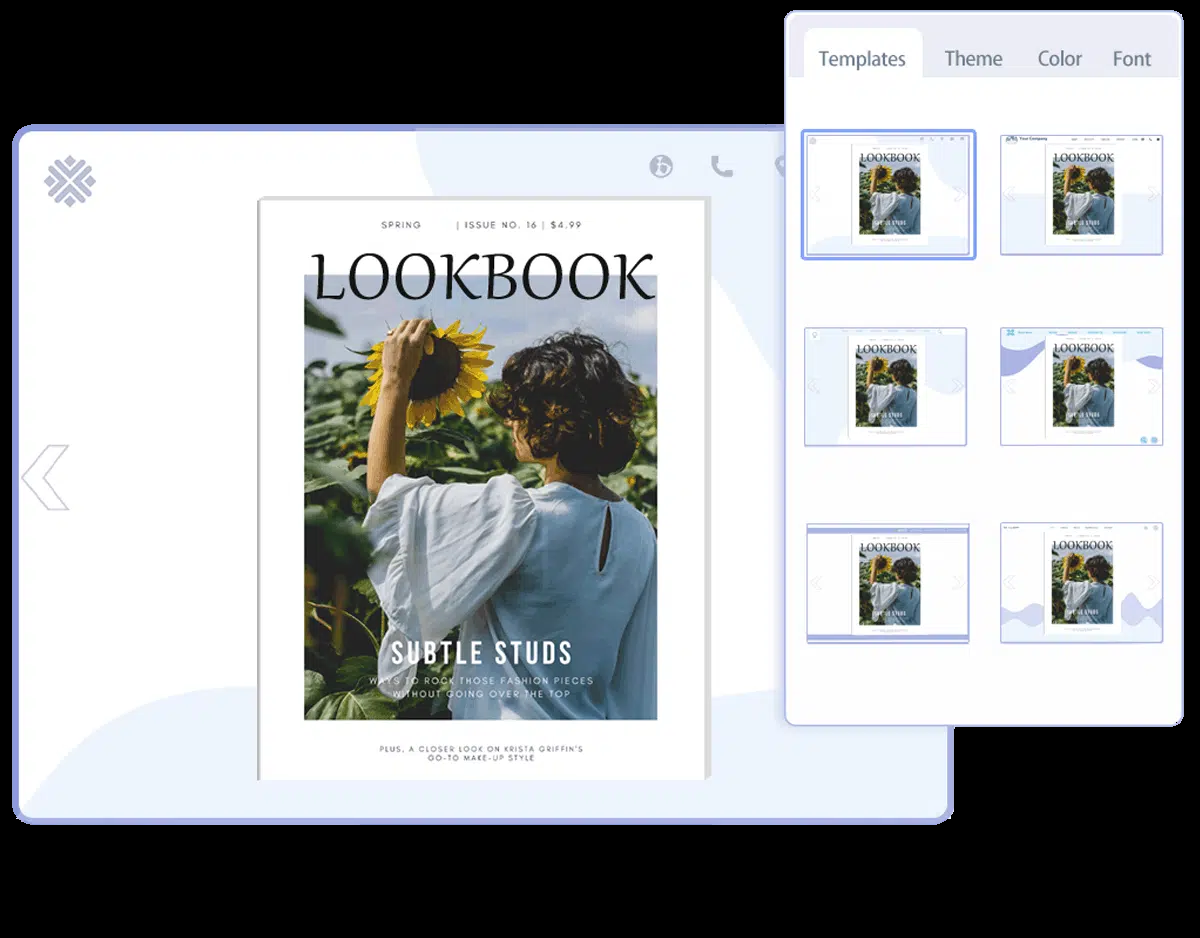Choose template with wavy purple footer
The height and width of the screenshot is (938, 1200).
click(1081, 583)
